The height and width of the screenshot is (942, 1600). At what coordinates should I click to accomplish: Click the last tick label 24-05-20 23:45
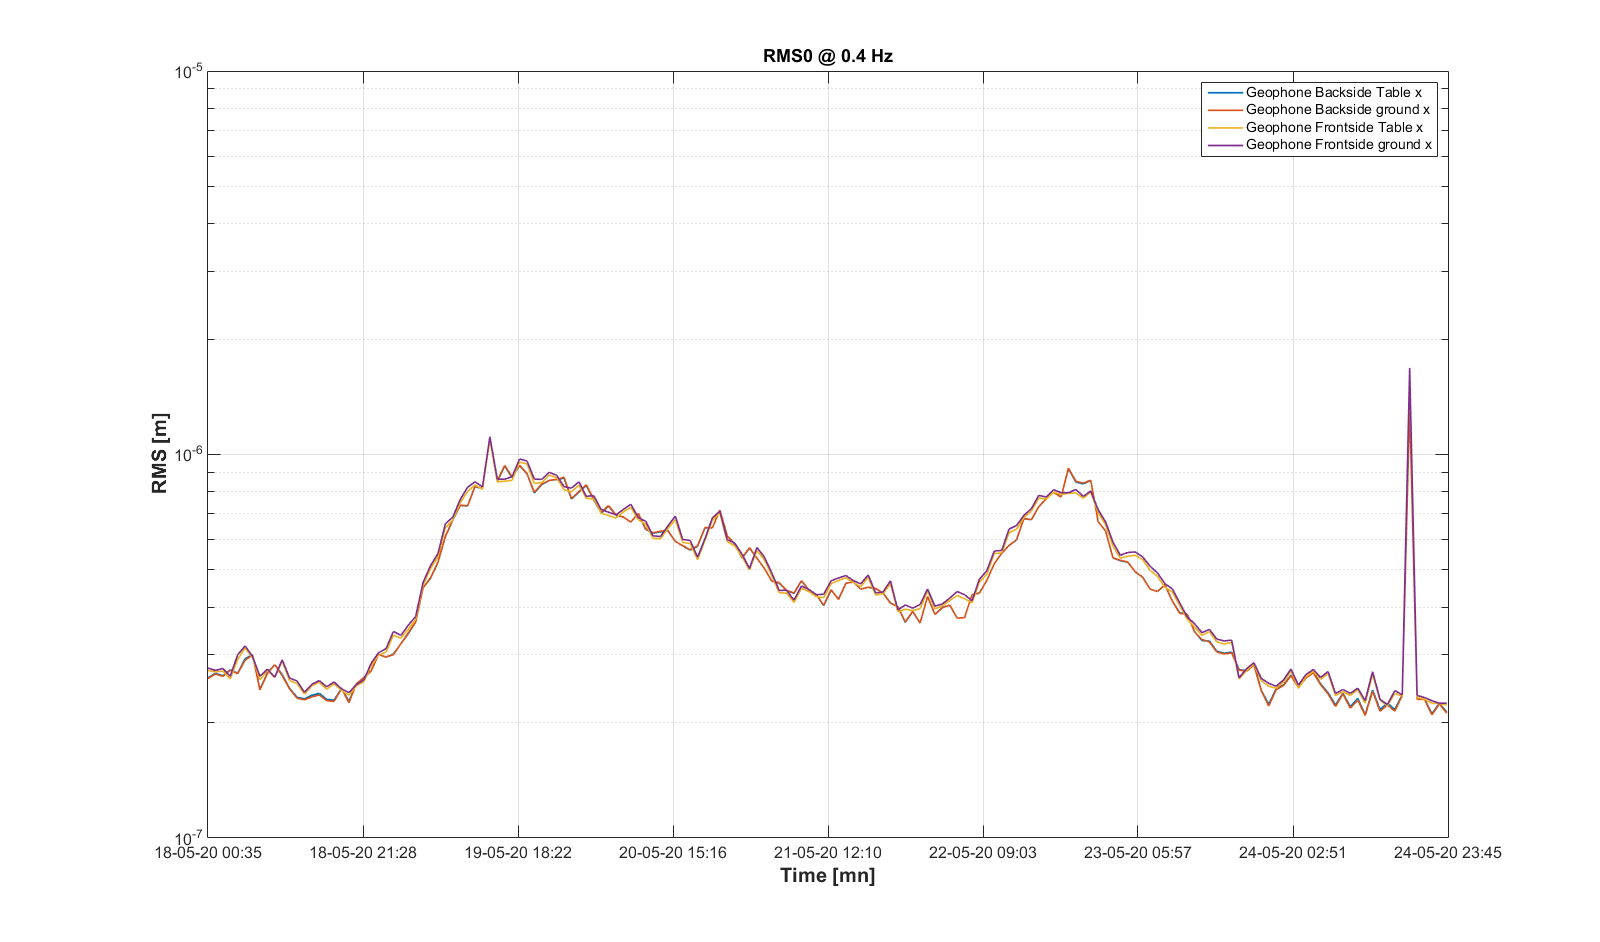point(1447,853)
